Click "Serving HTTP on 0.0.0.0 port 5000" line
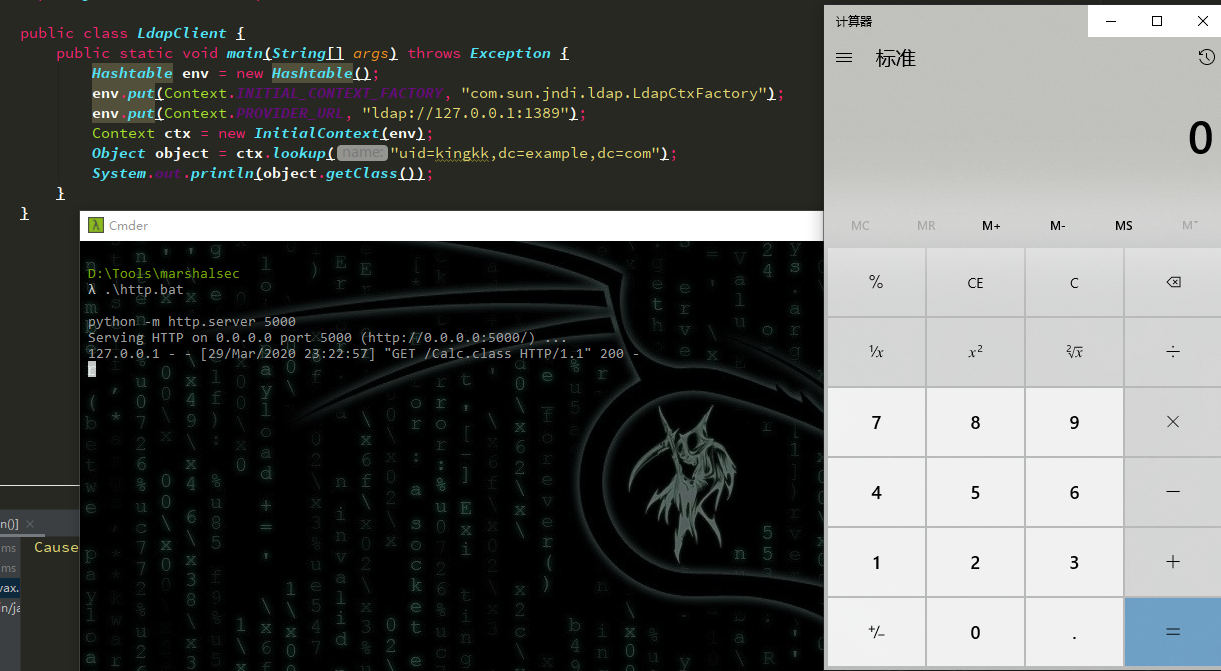The width and height of the screenshot is (1221, 671). (327, 338)
